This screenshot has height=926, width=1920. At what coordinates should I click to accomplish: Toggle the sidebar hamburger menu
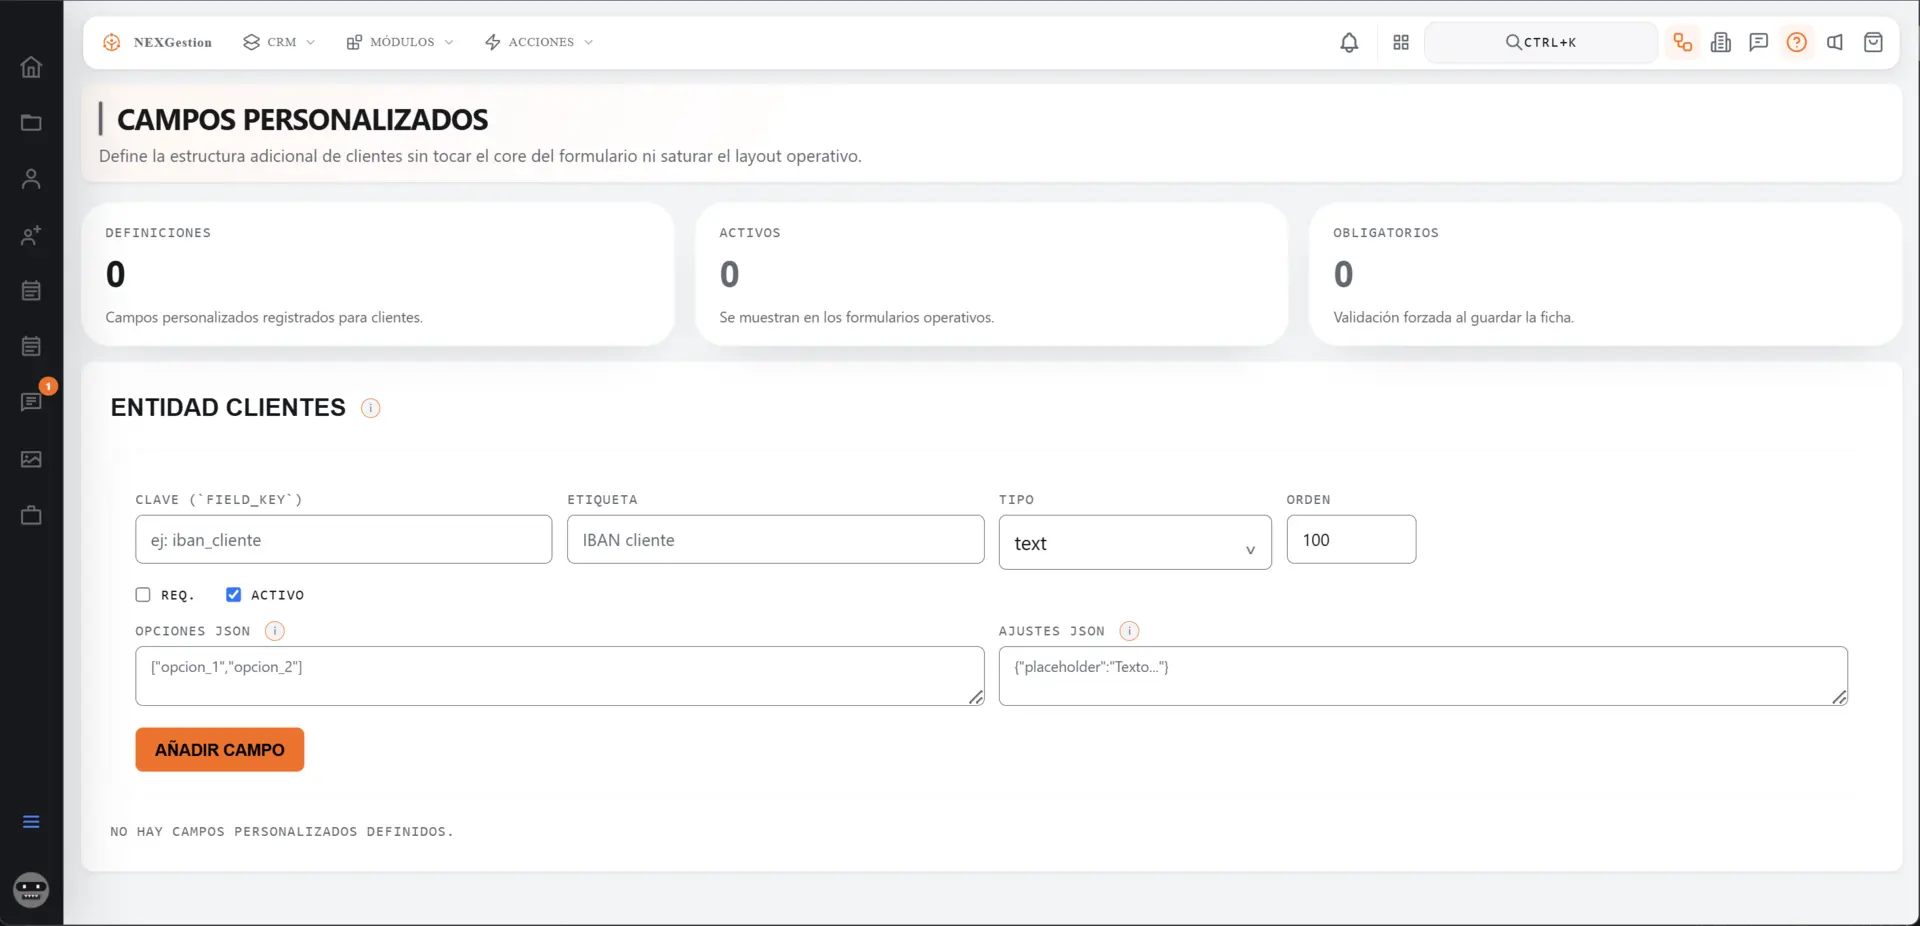coord(31,821)
